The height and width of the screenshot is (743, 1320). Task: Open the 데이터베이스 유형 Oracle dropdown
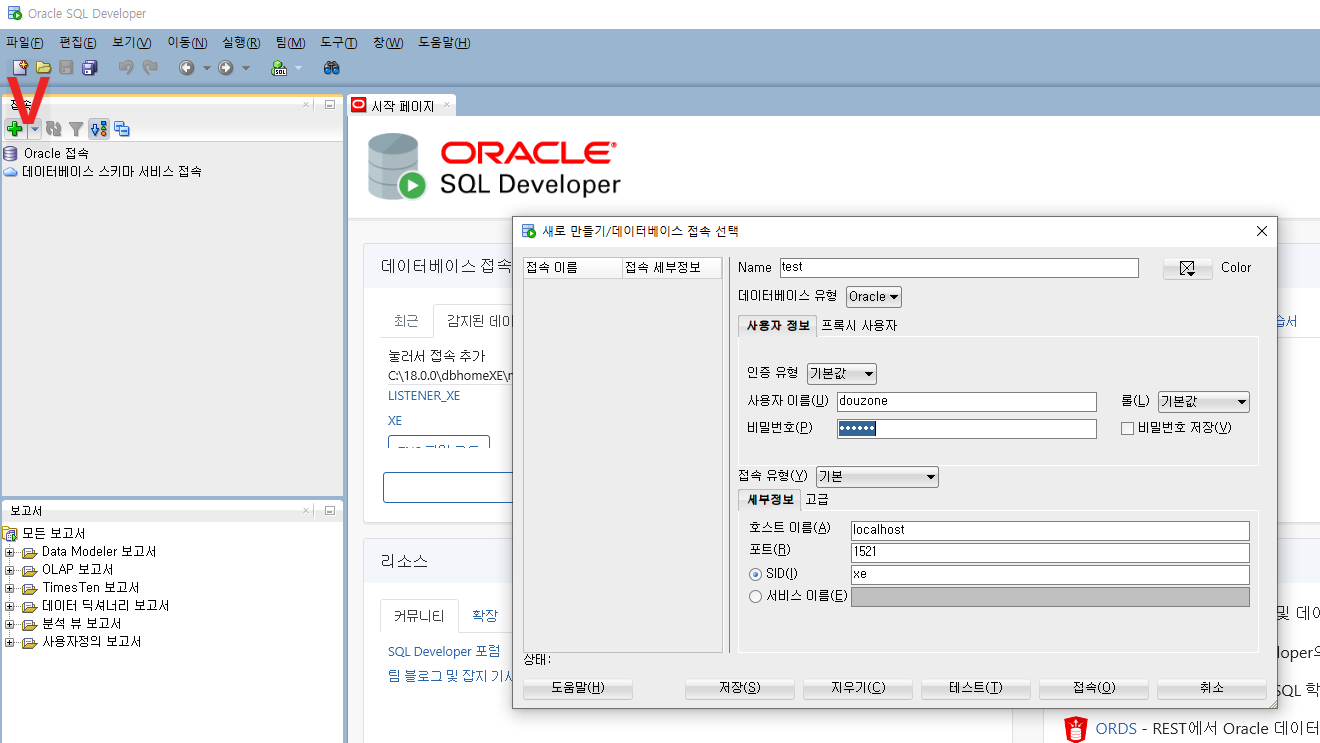click(x=874, y=297)
